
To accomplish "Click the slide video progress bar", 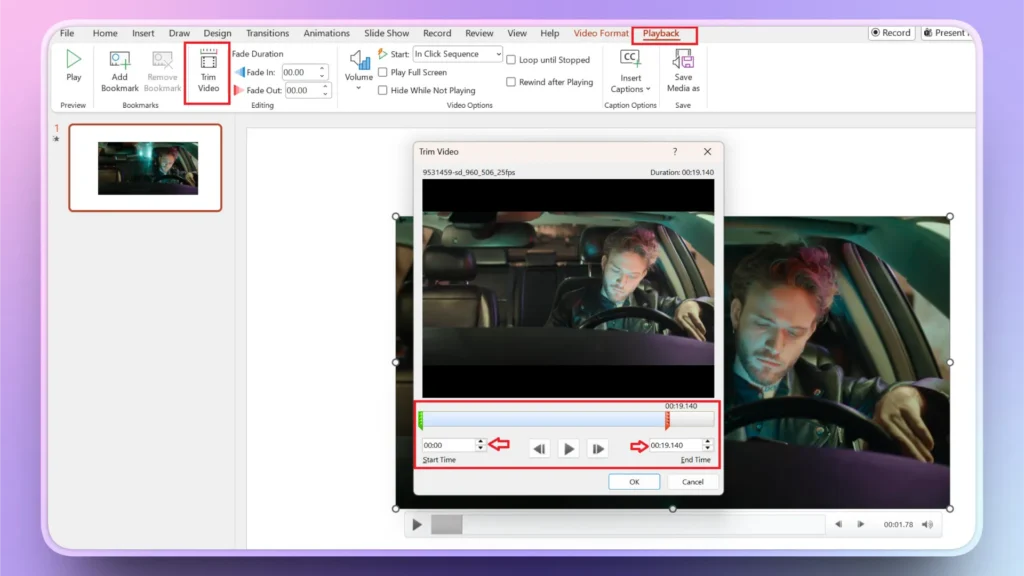I will pos(628,524).
